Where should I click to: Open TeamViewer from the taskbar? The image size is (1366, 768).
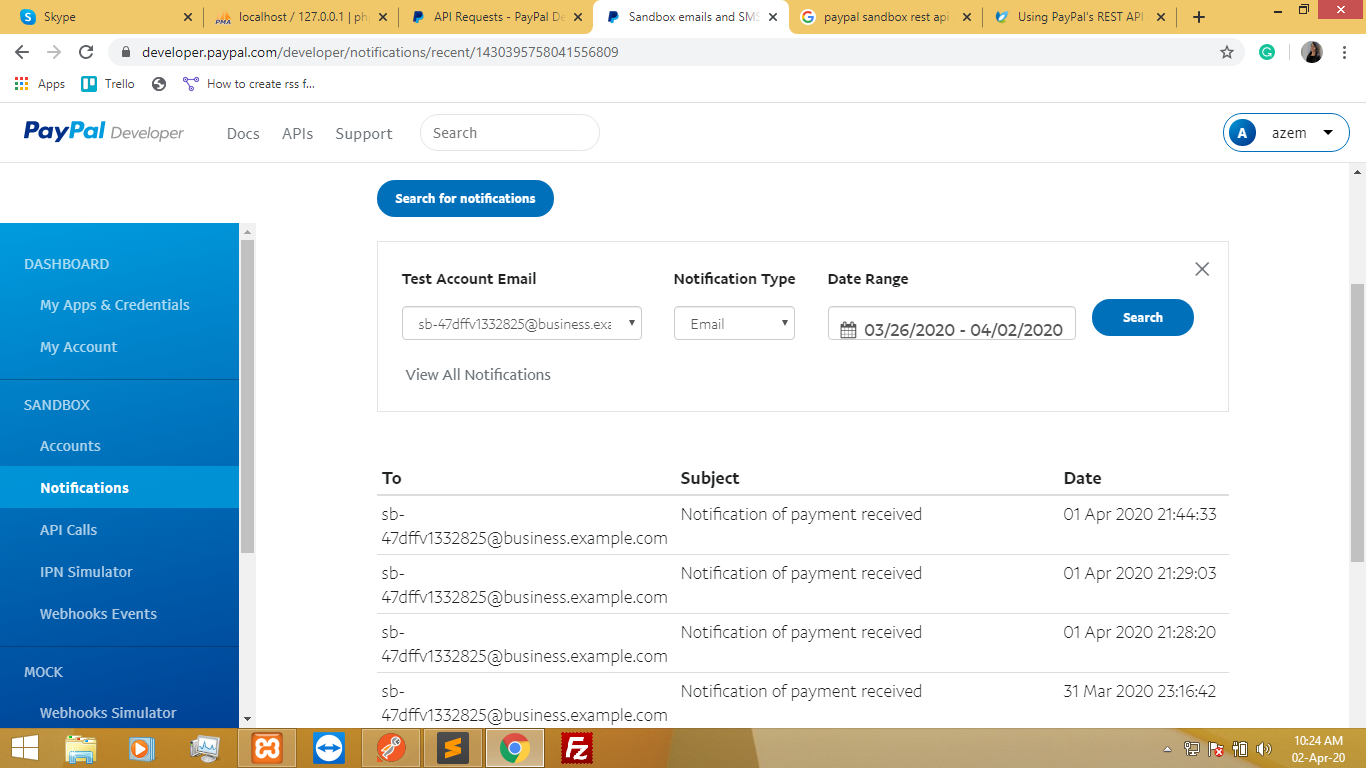pyautogui.click(x=328, y=748)
